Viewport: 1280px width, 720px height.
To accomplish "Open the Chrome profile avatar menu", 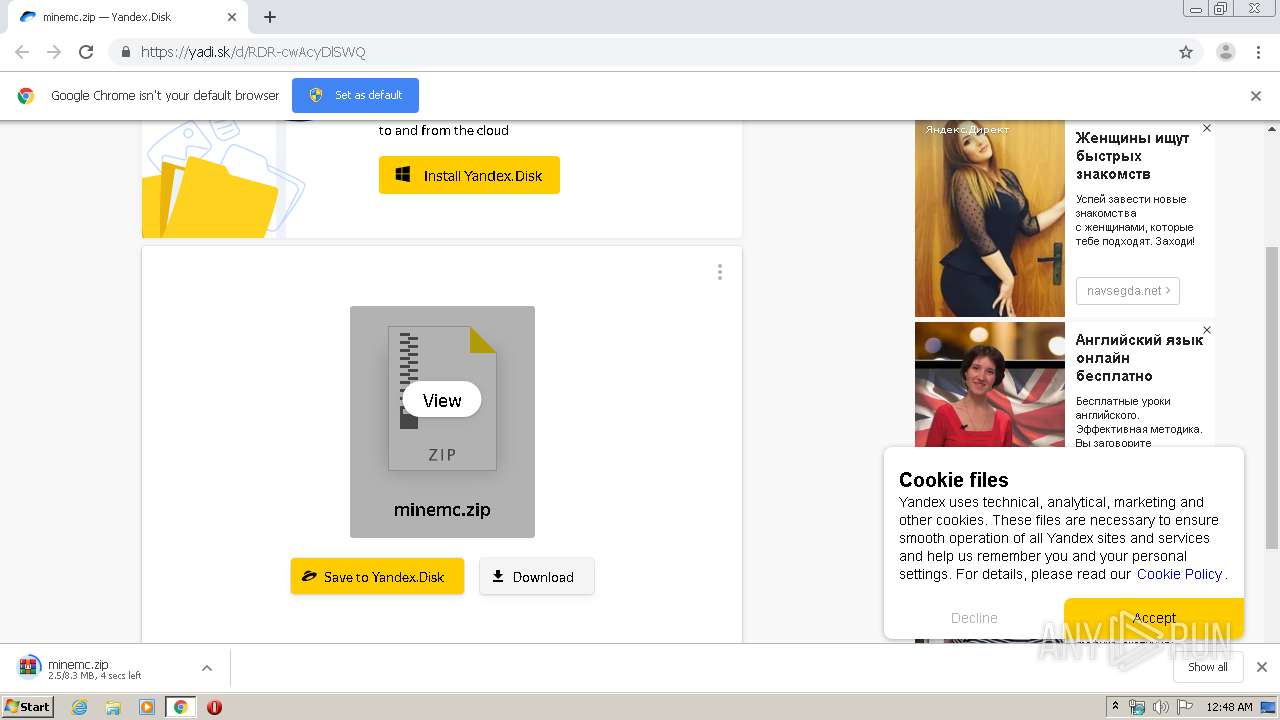I will (1226, 52).
